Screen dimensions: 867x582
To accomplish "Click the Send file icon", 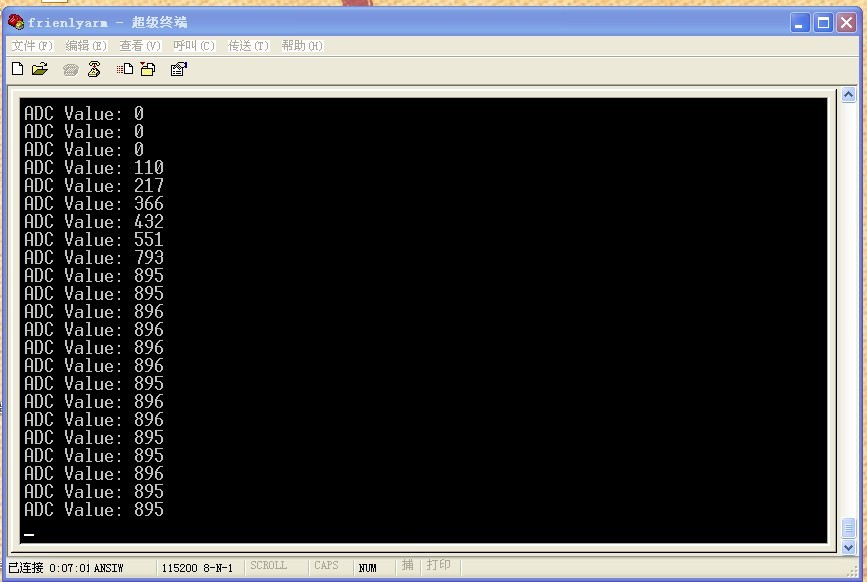I will click(122, 69).
